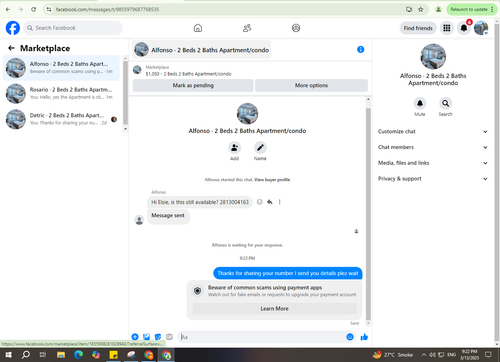Open the browser profile icon
Viewport: 500px width, 362px height.
438,9
